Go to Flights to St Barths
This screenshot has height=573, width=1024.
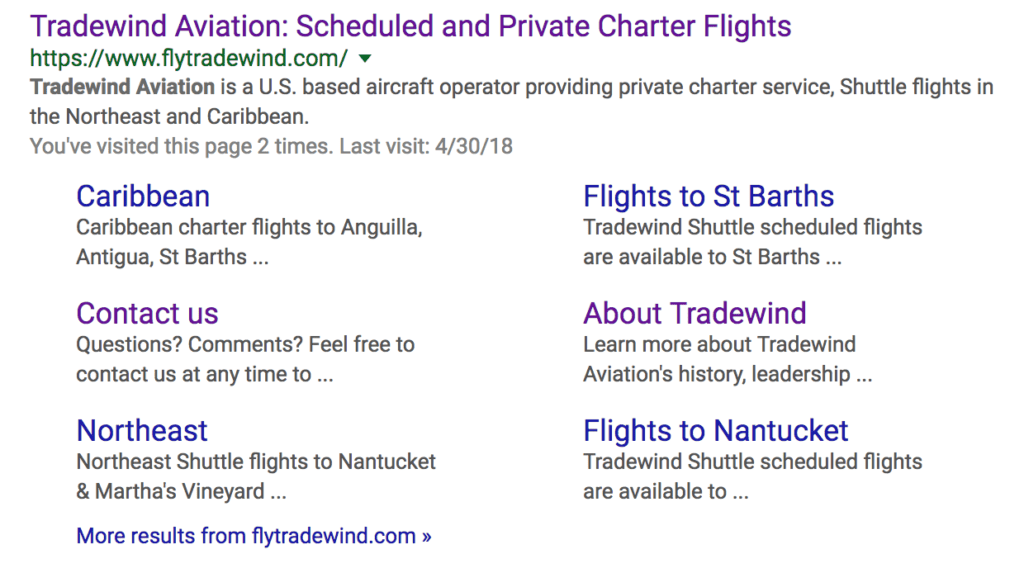[708, 196]
